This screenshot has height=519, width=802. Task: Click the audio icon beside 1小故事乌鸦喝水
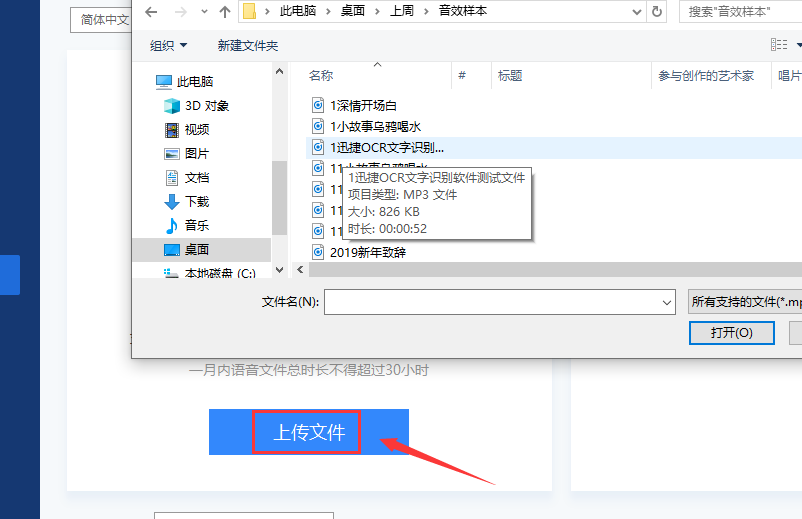click(x=318, y=126)
